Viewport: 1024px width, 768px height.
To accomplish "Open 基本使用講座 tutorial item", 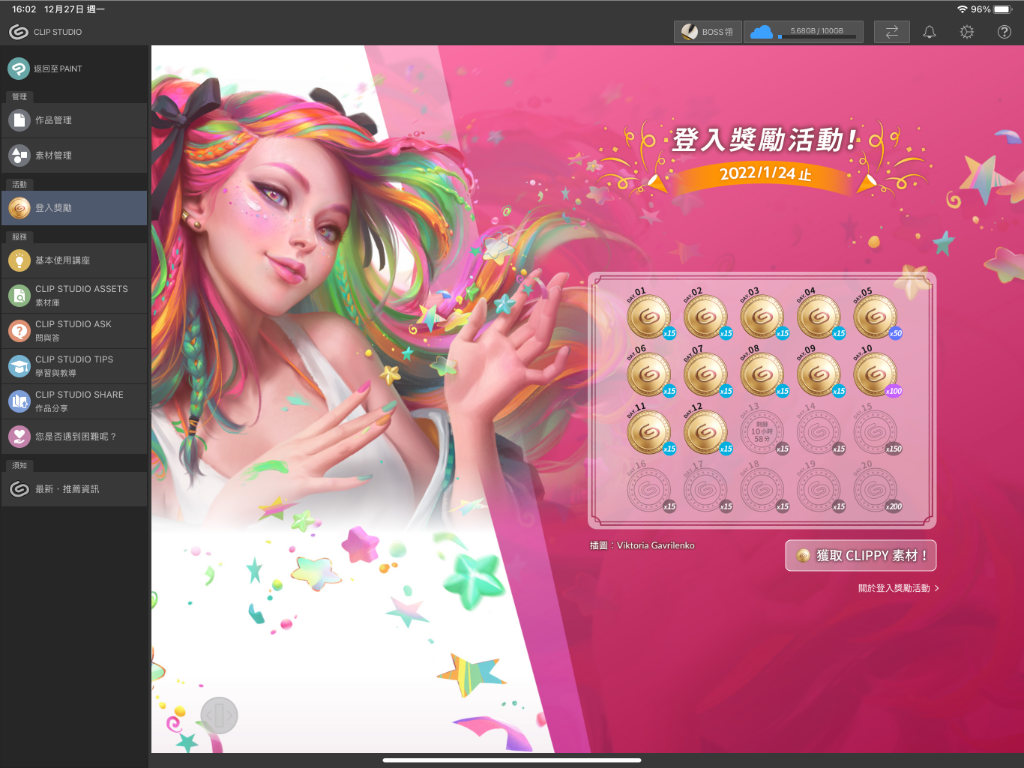I will (x=74, y=260).
